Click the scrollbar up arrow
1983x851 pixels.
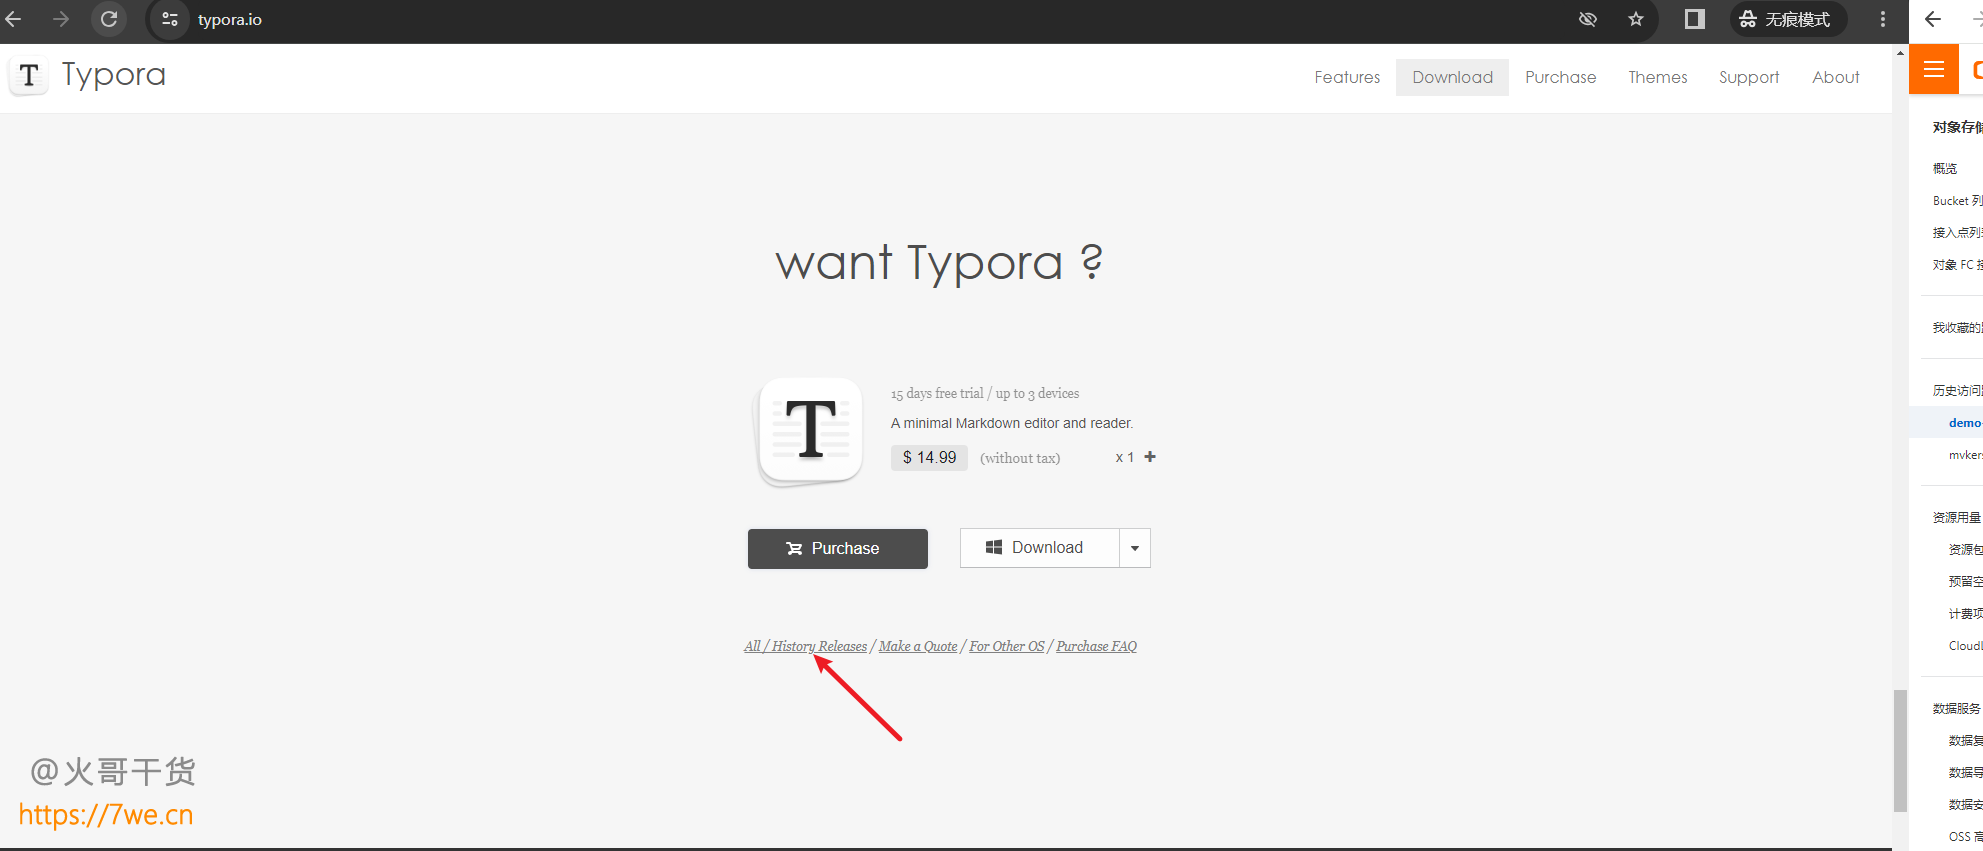pyautogui.click(x=1900, y=52)
